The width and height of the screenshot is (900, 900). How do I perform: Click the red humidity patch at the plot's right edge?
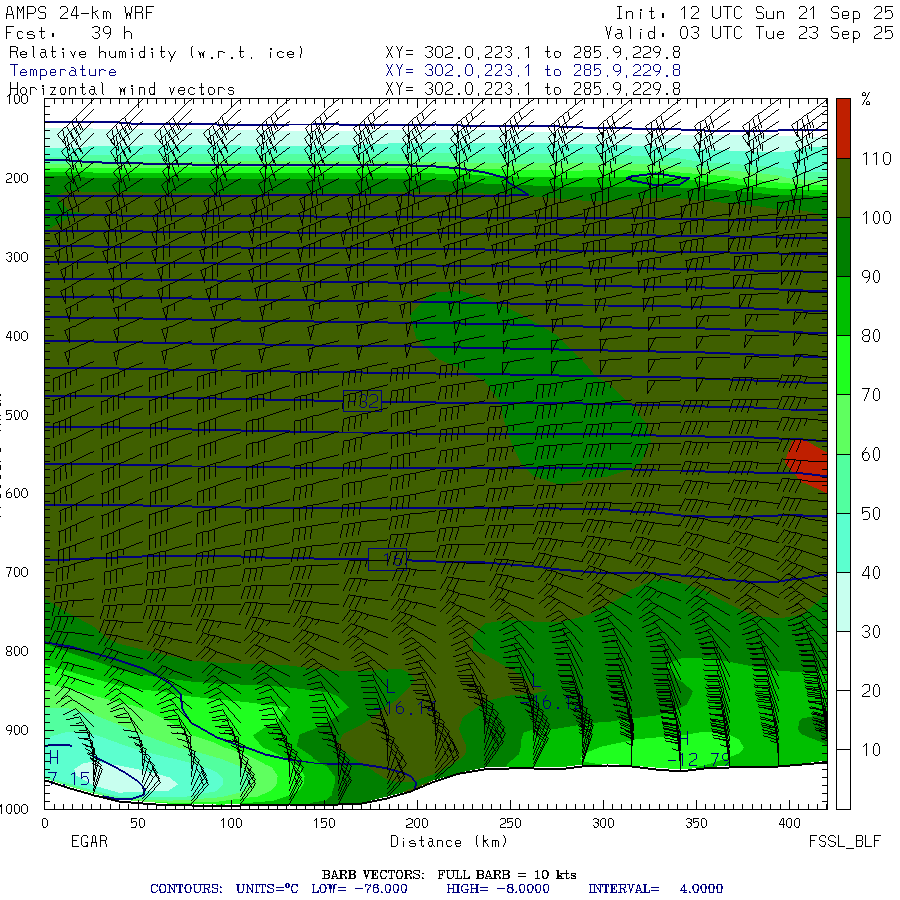[808, 464]
